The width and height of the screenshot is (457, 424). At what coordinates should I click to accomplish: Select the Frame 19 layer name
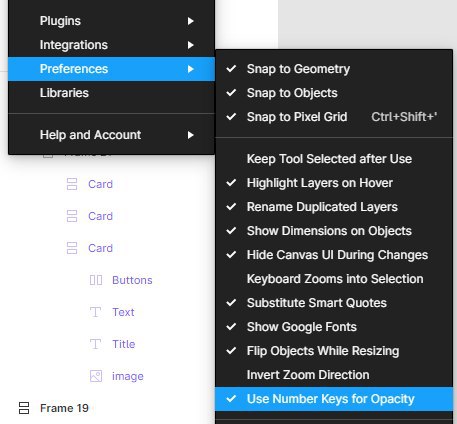click(64, 408)
